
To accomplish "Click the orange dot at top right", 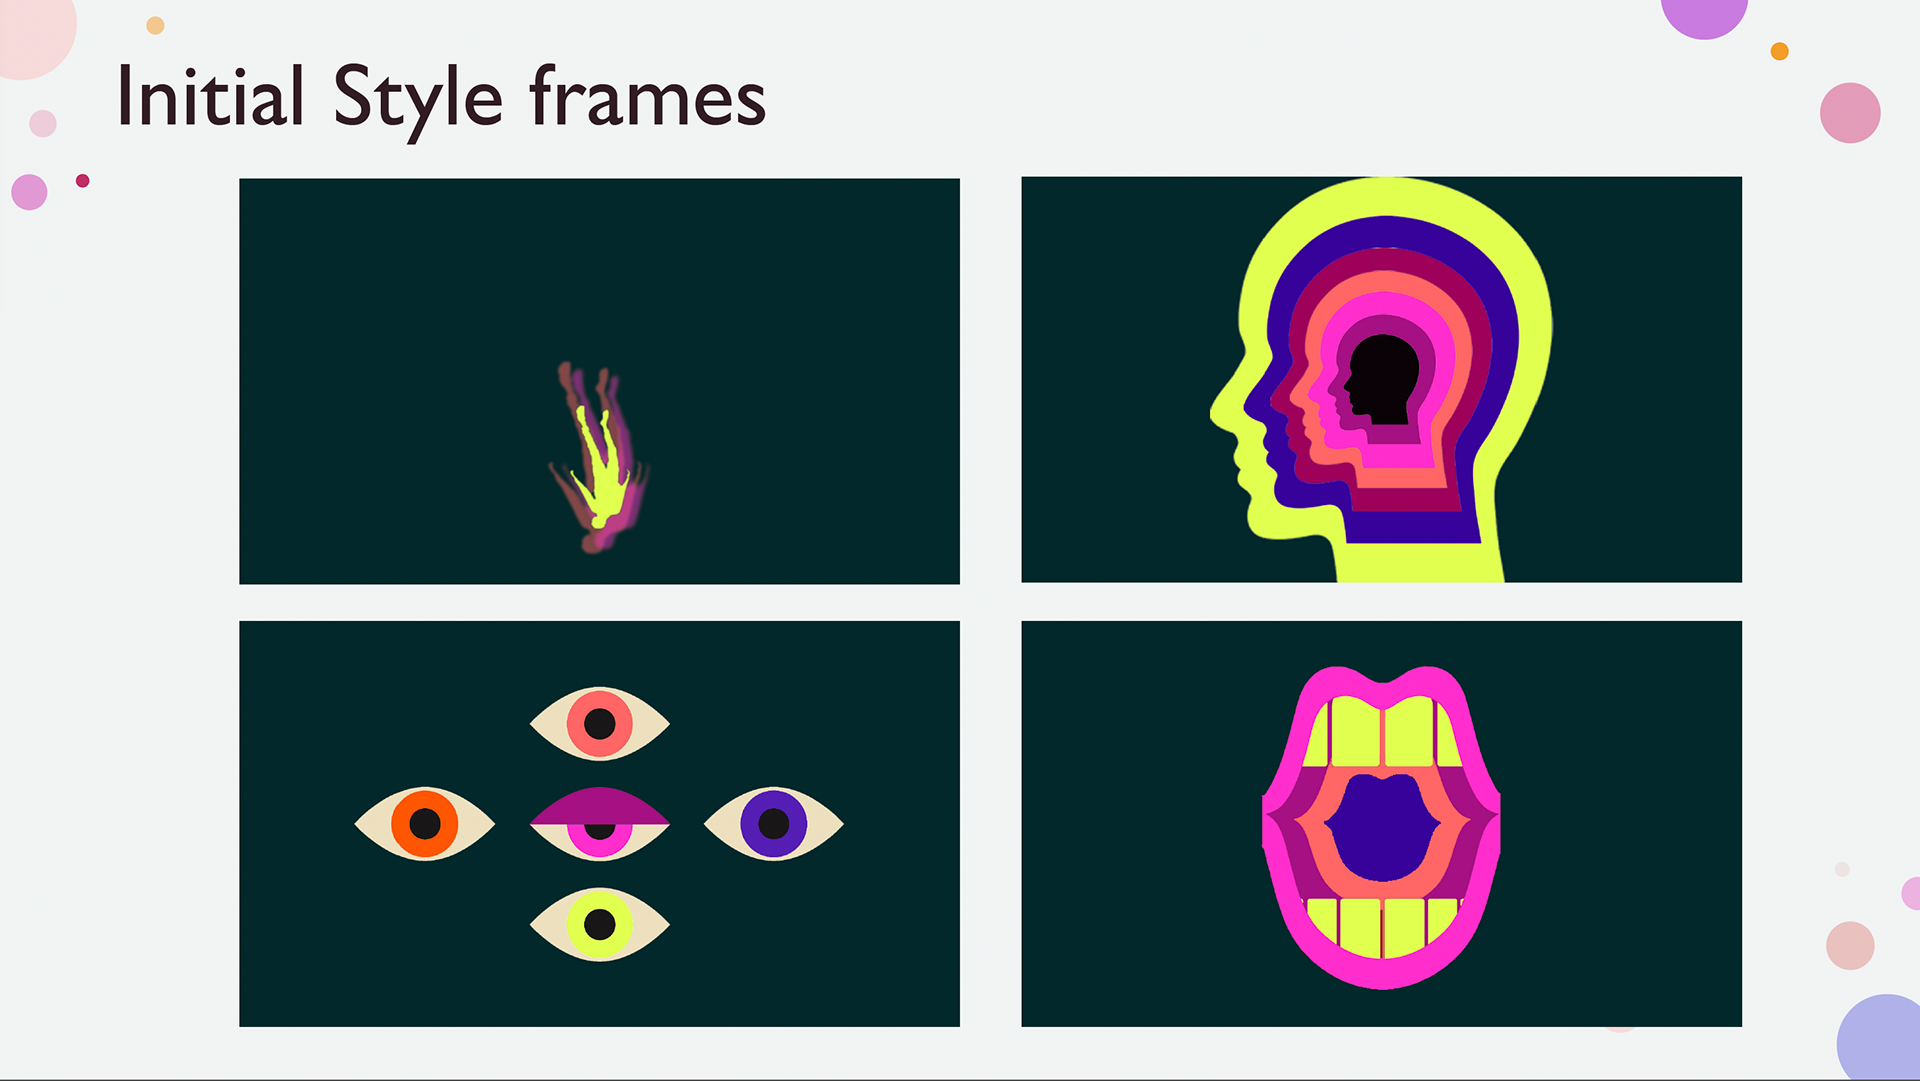I will point(1779,51).
